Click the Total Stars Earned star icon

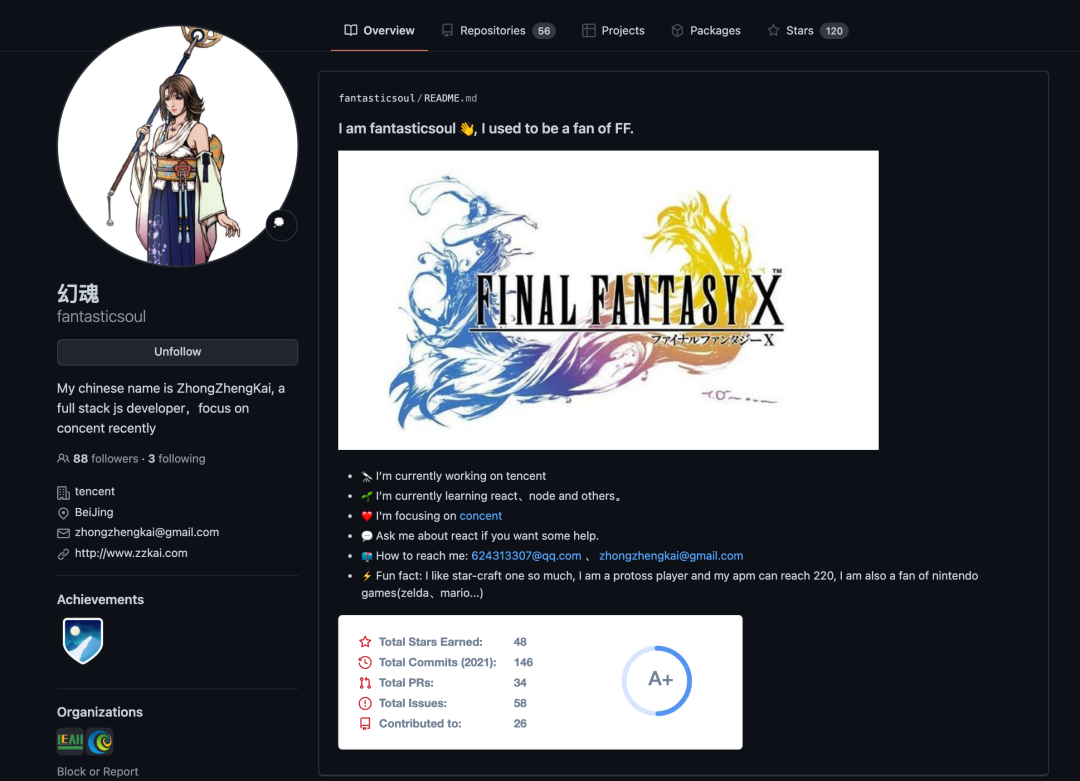(365, 642)
